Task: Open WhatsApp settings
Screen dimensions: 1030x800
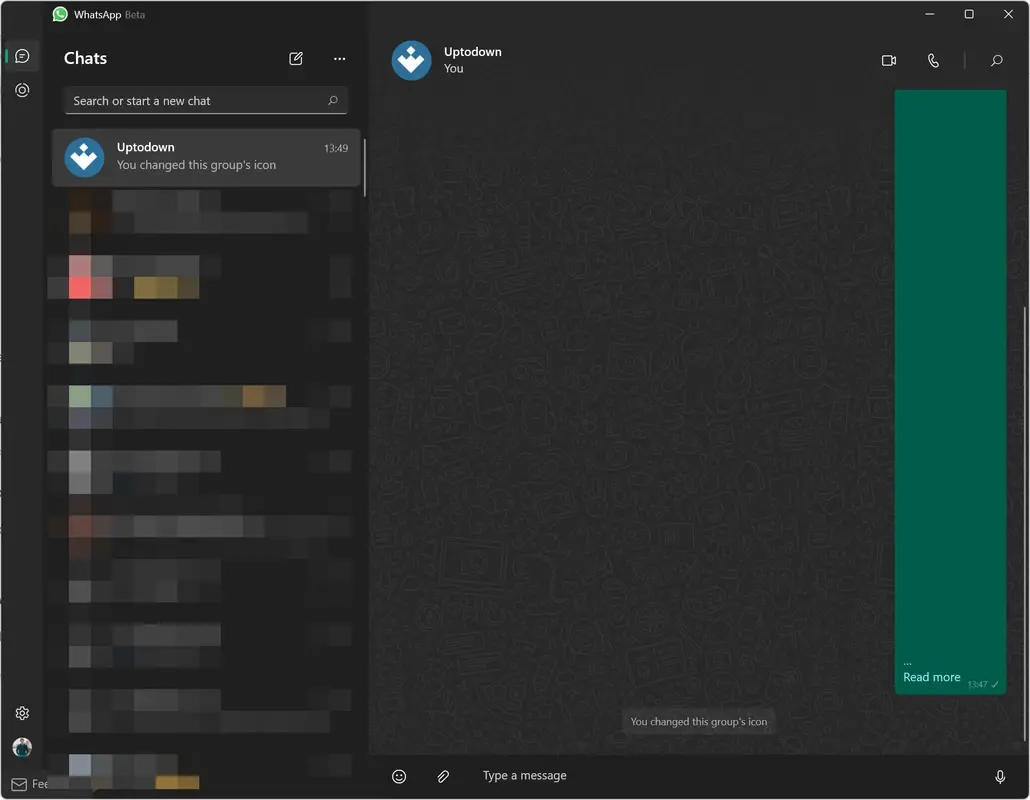Action: pos(21,712)
